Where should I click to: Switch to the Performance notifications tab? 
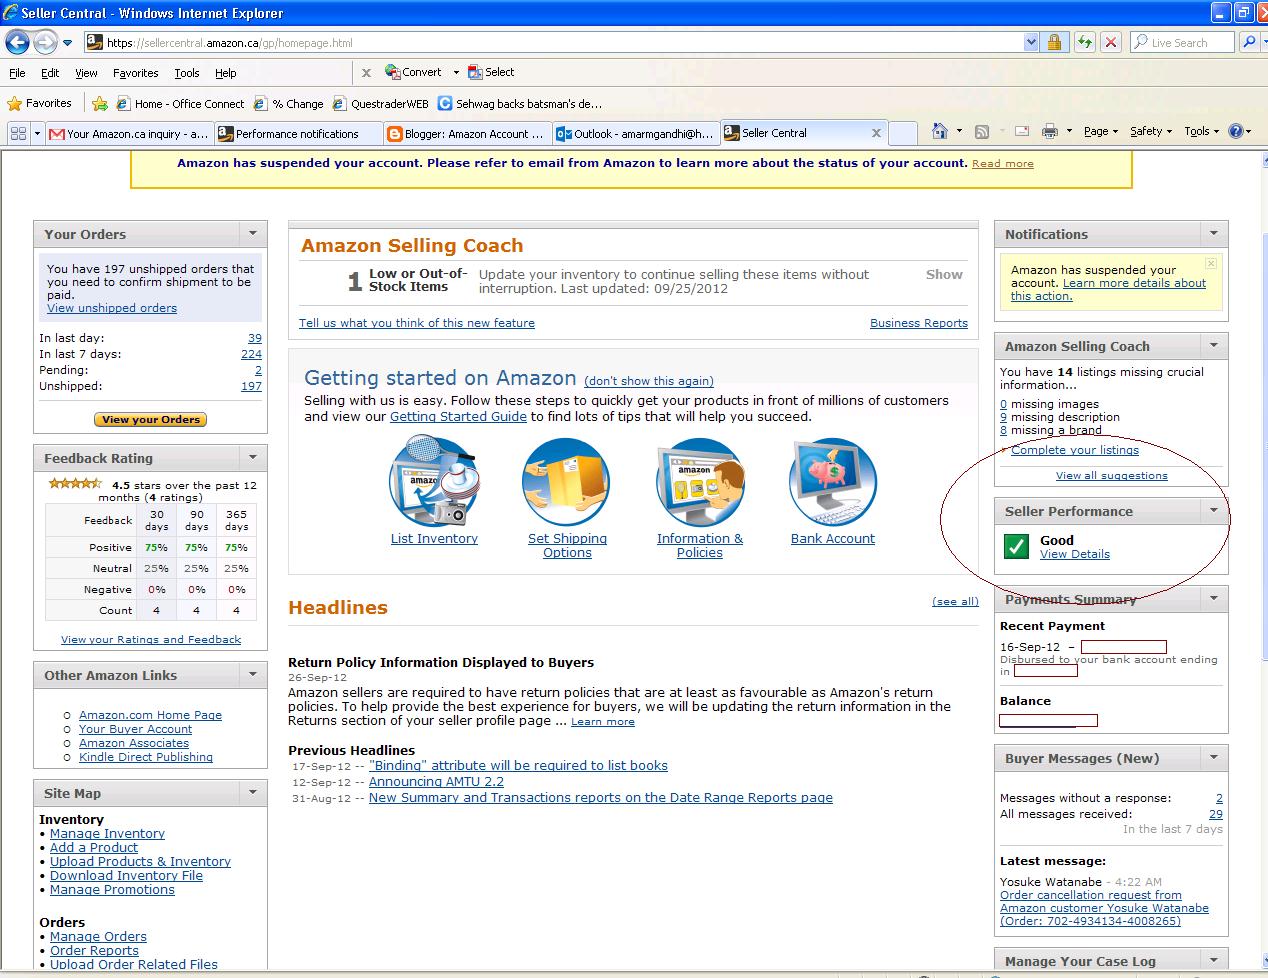297,133
